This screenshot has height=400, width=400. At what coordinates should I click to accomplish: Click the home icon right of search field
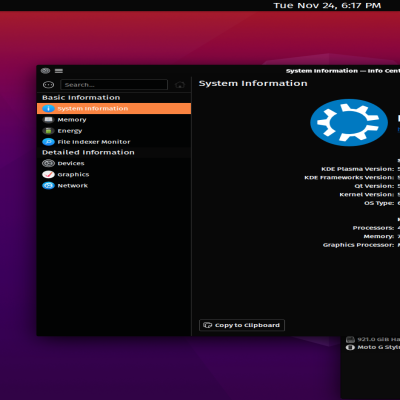[x=180, y=85]
